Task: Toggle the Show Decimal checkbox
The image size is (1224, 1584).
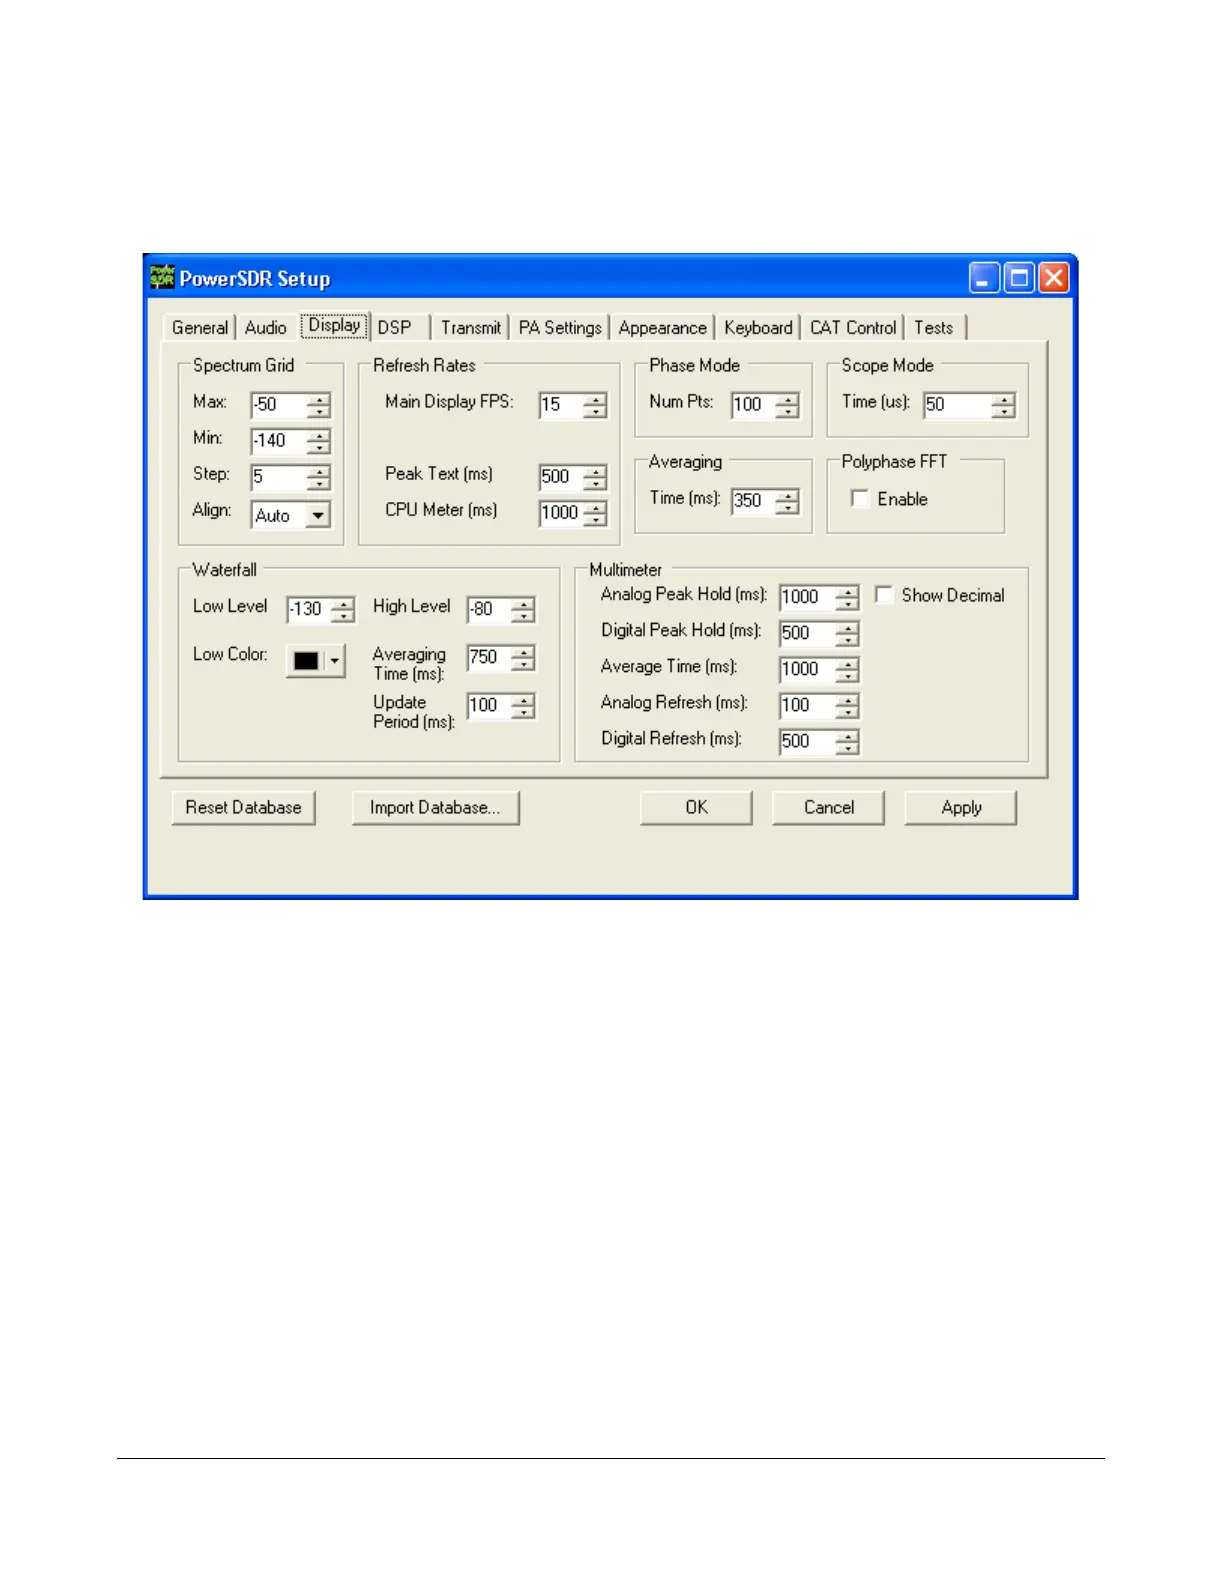Action: pyautogui.click(x=884, y=595)
